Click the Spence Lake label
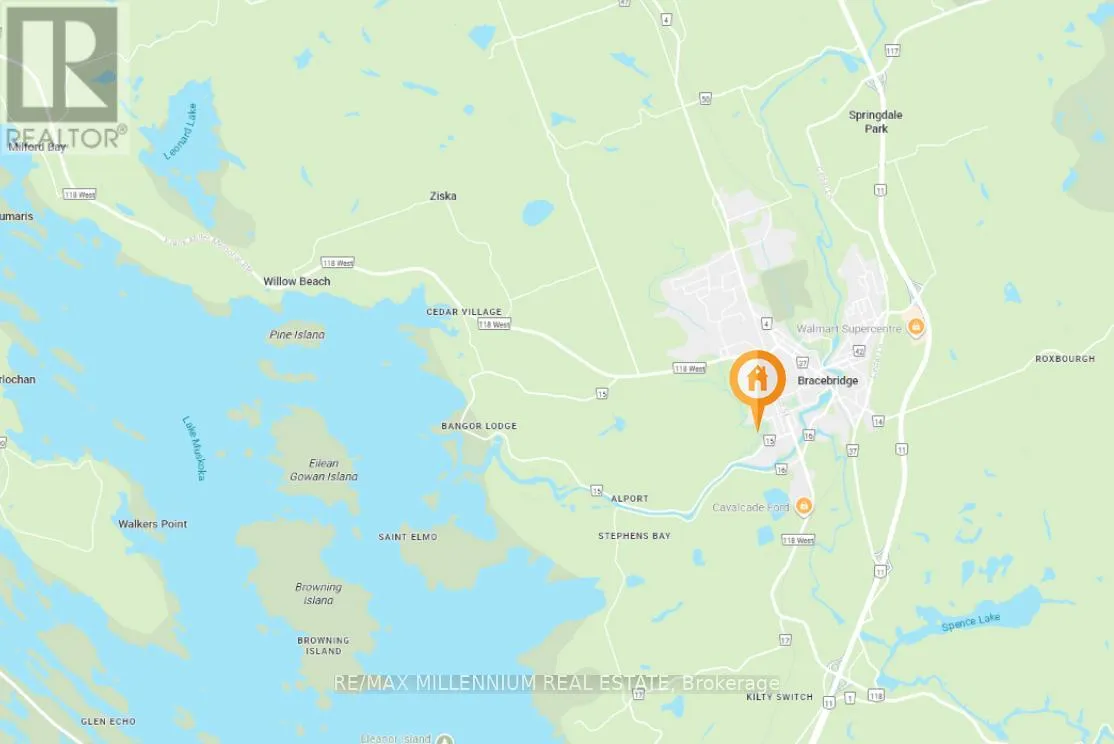 point(970,622)
